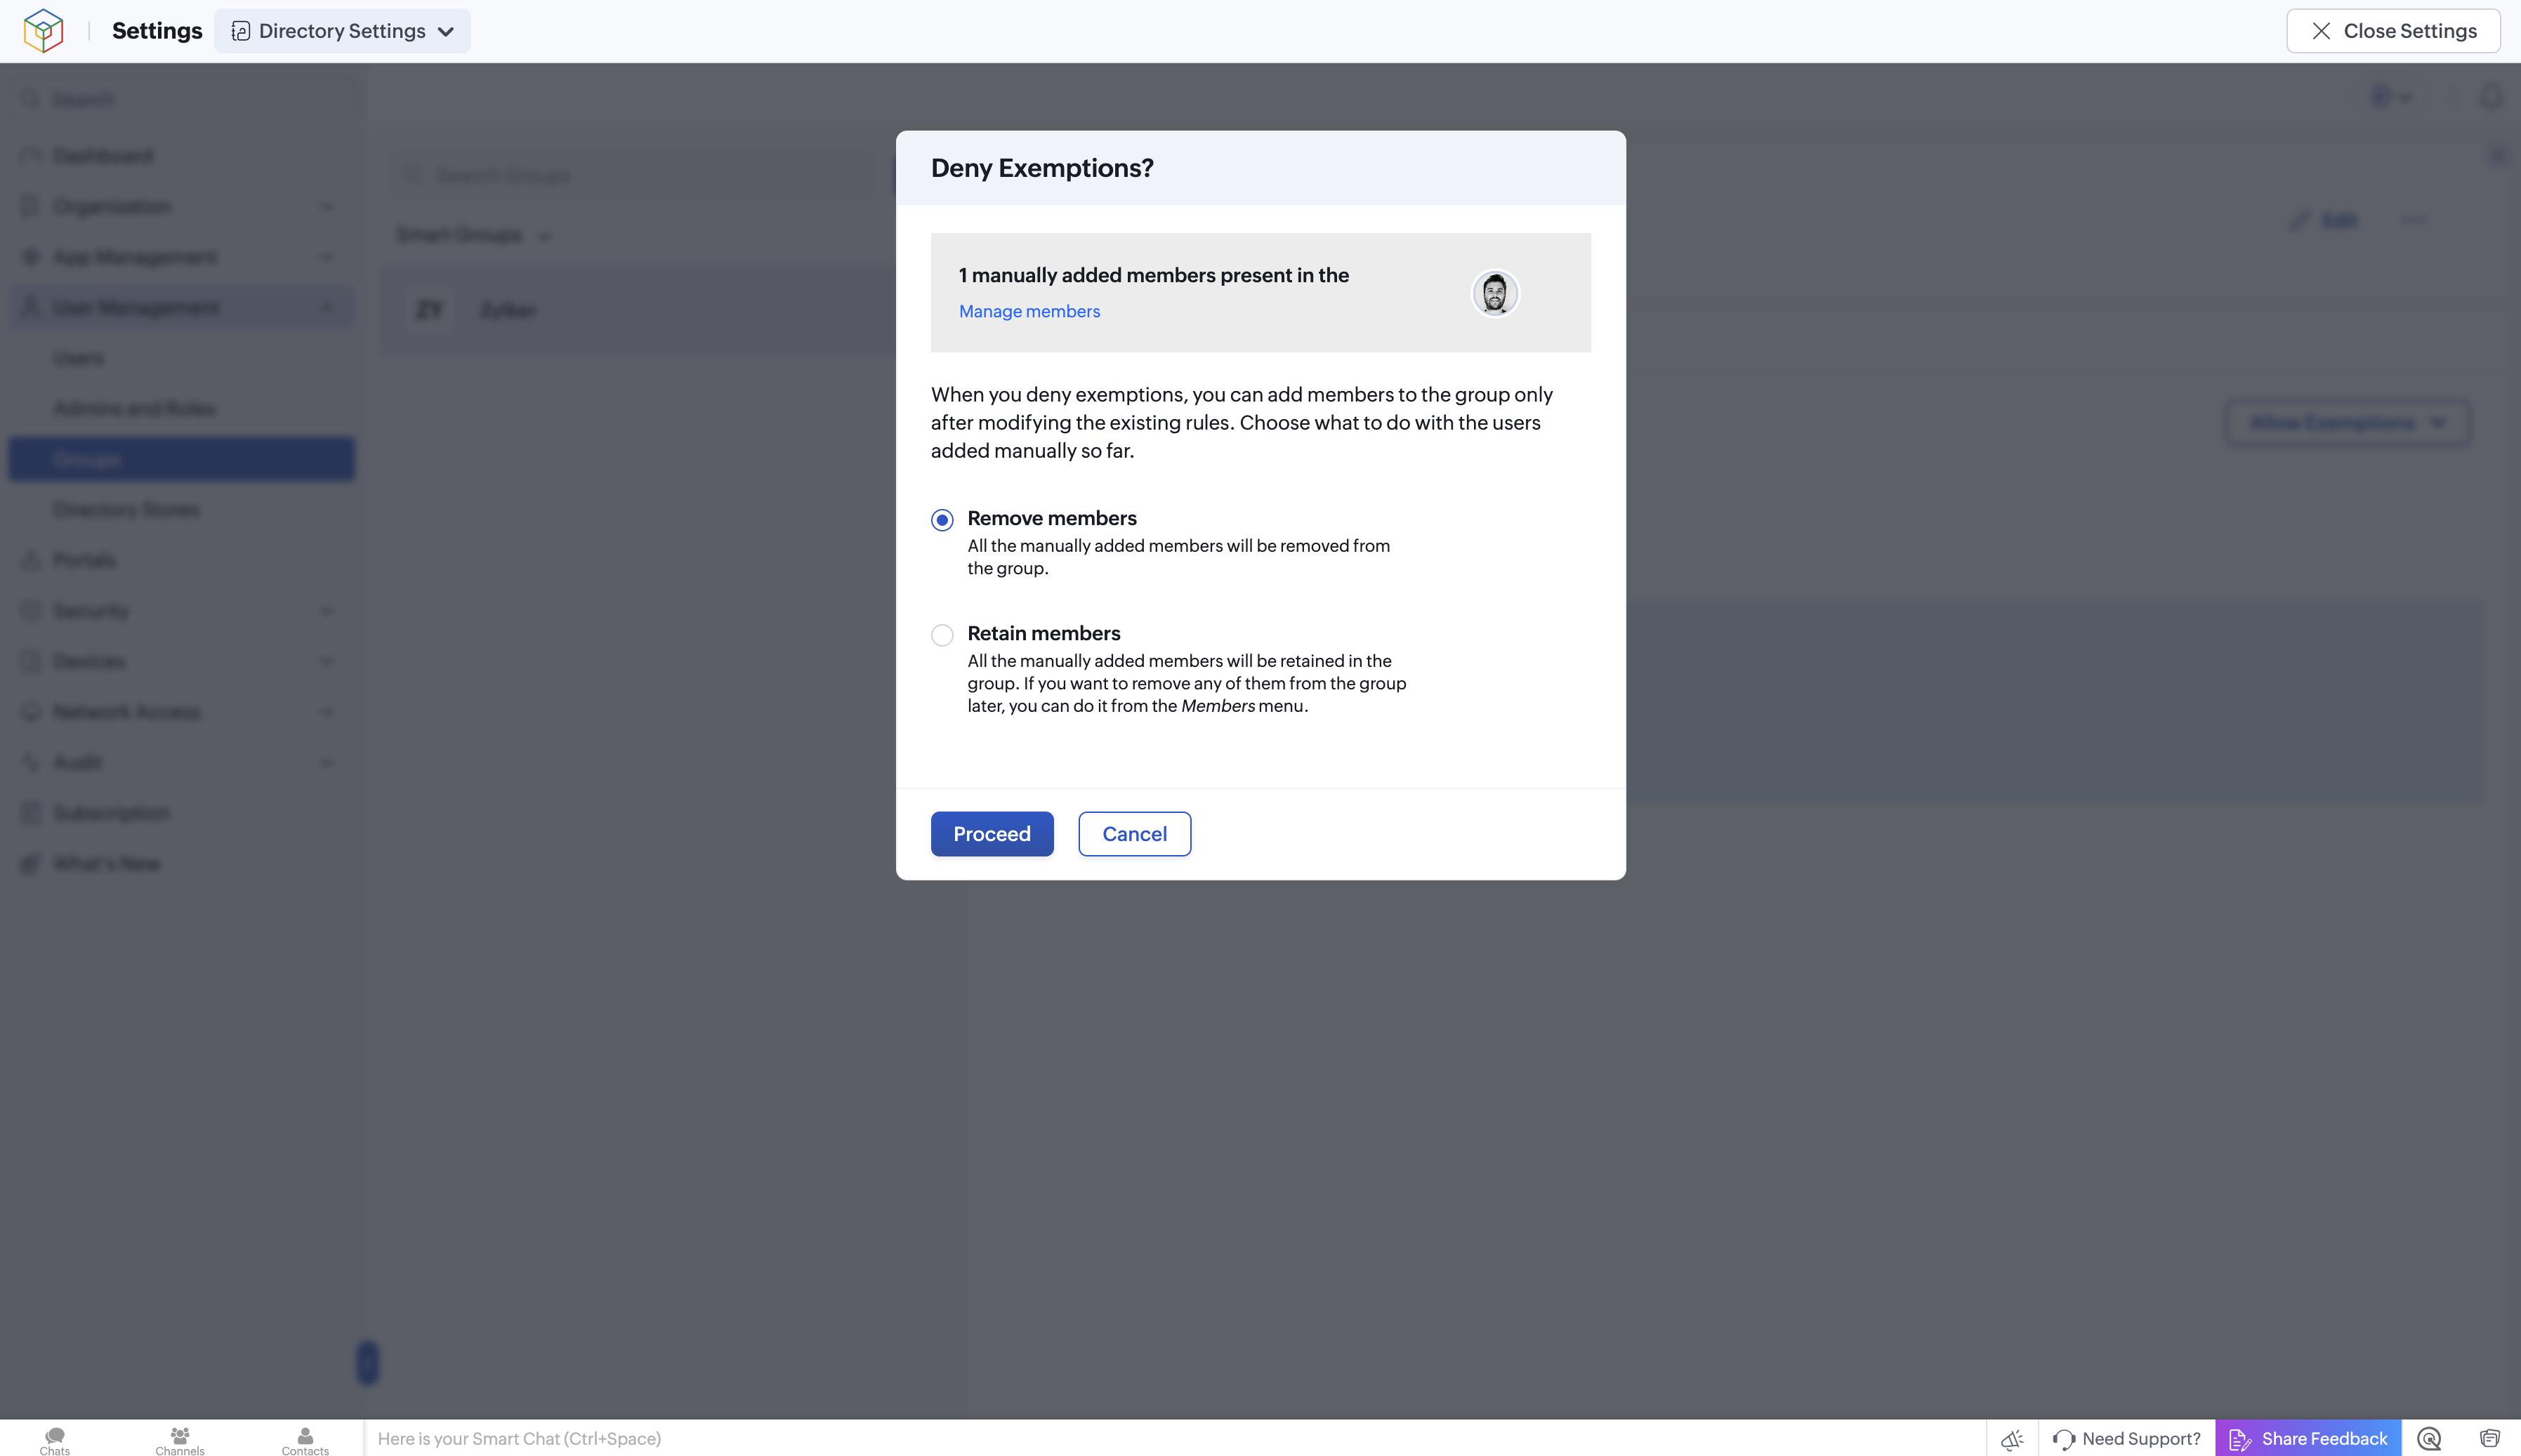Viewport: 2521px width, 1456px height.
Task: Expand the Organization sidebar section
Action: 182,207
